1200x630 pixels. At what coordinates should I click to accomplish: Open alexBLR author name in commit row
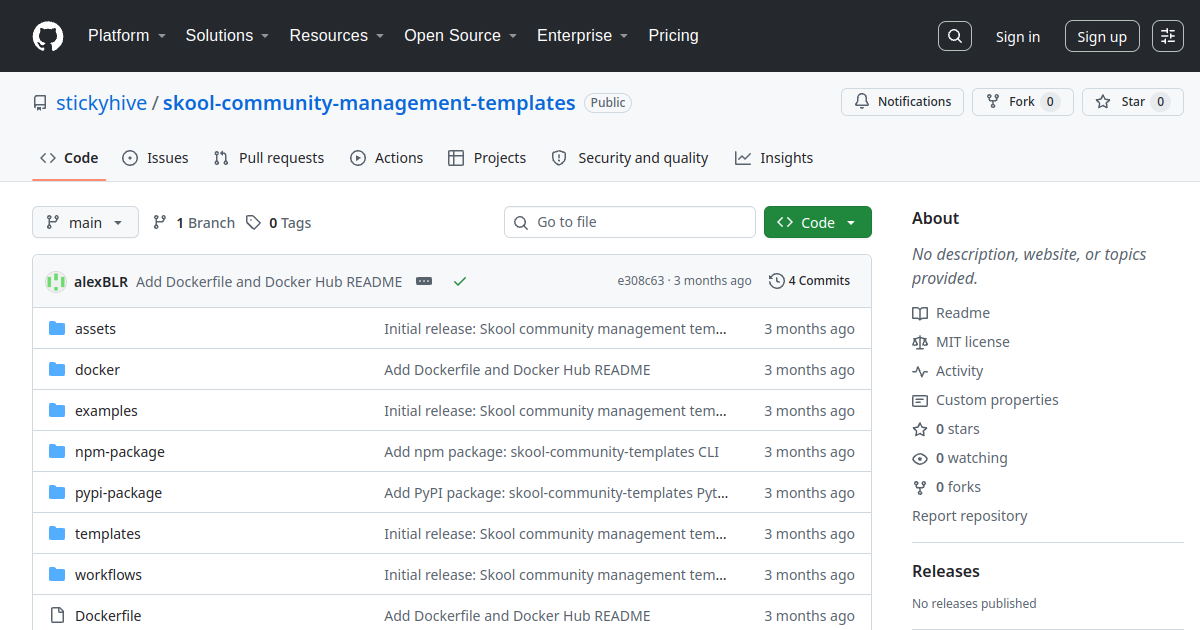101,282
